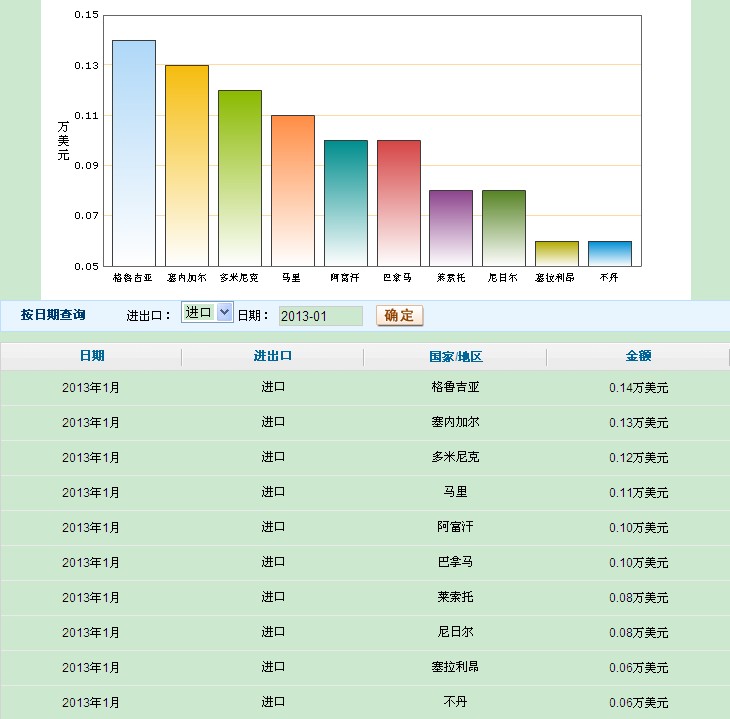Click the 进出口 column header
Screen dimensions: 730x719
click(x=273, y=356)
